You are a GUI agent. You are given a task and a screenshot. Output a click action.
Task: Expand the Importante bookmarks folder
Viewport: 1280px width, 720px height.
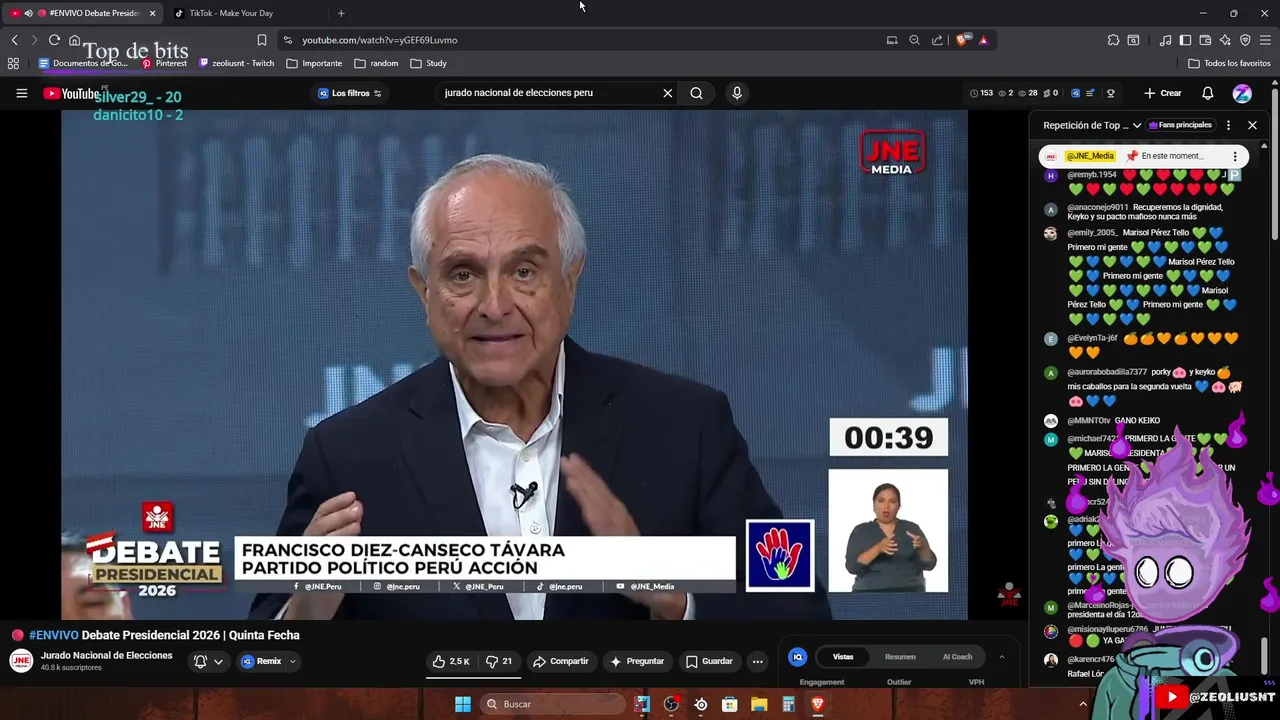[314, 63]
